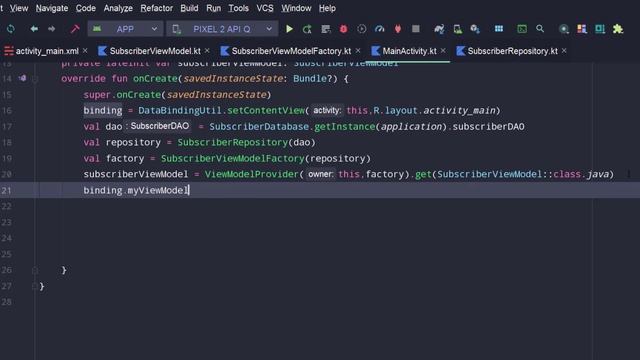The width and height of the screenshot is (640, 360).
Task: Run the app with the green play icon
Action: pos(289,29)
